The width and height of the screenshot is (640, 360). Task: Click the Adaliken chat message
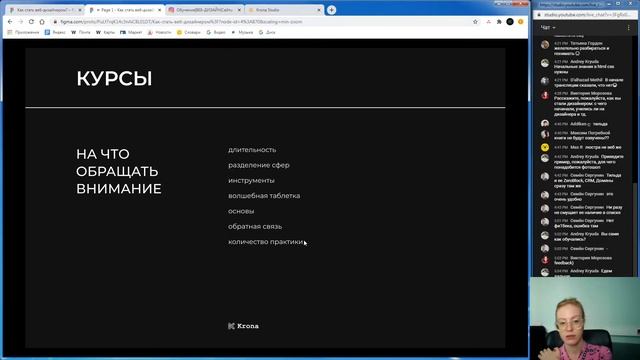[580, 124]
